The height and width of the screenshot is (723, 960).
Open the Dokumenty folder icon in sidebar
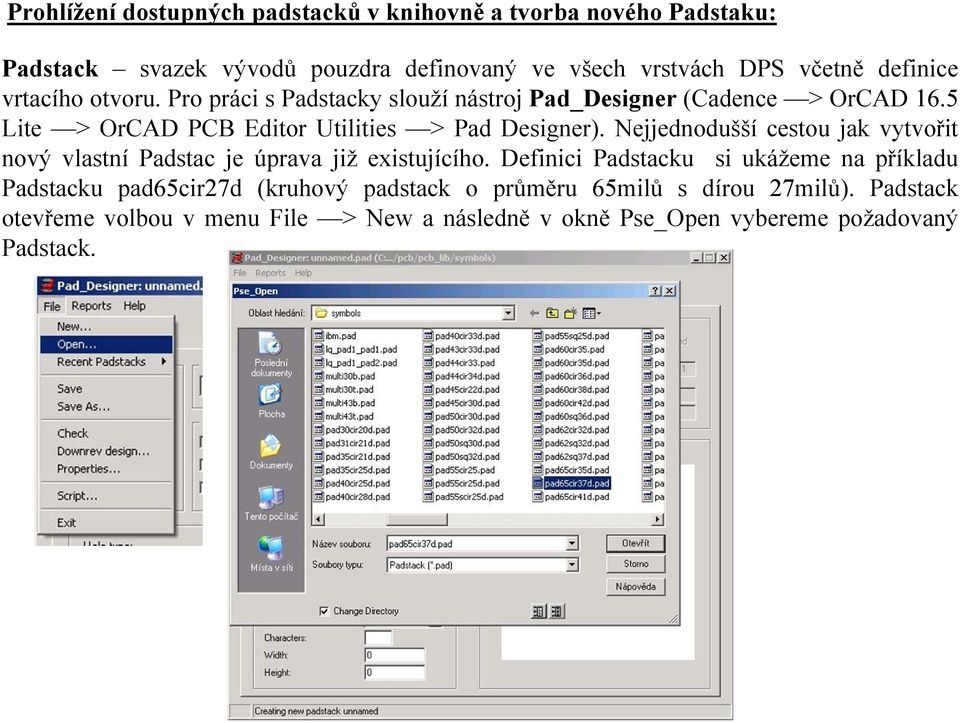coord(270,446)
